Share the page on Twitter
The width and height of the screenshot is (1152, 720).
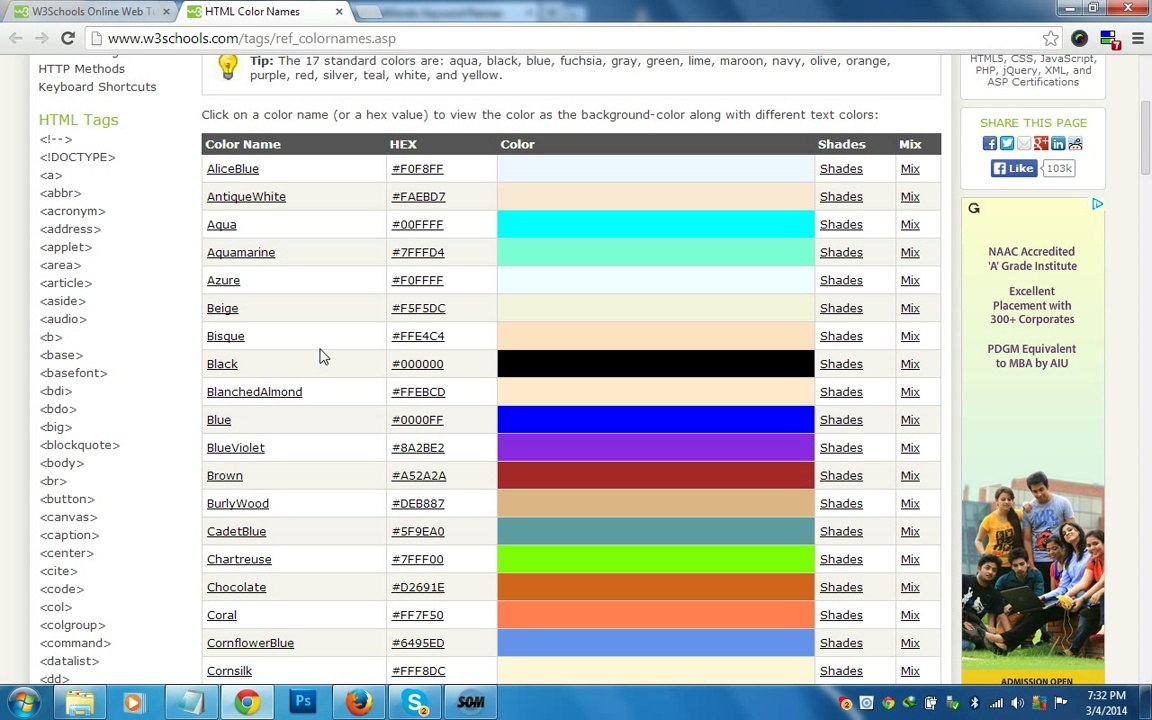(x=1007, y=143)
